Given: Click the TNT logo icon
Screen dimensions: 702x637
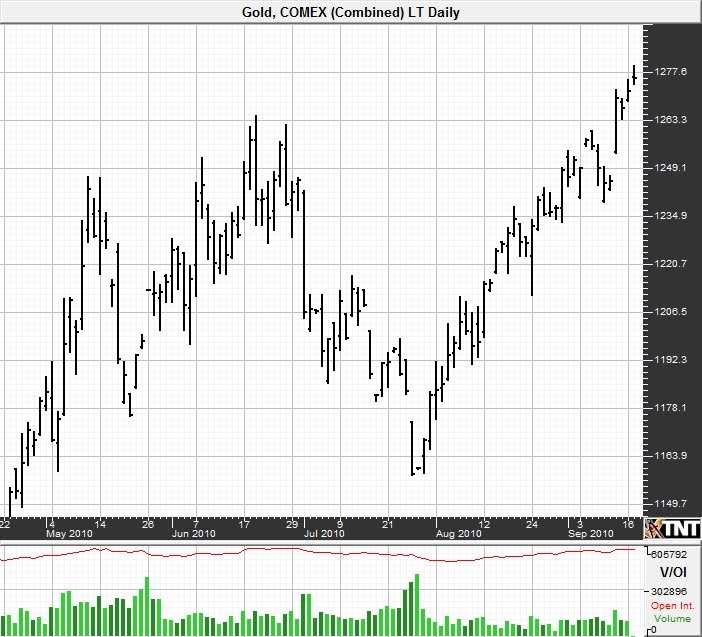Looking at the screenshot, I should 672,529.
